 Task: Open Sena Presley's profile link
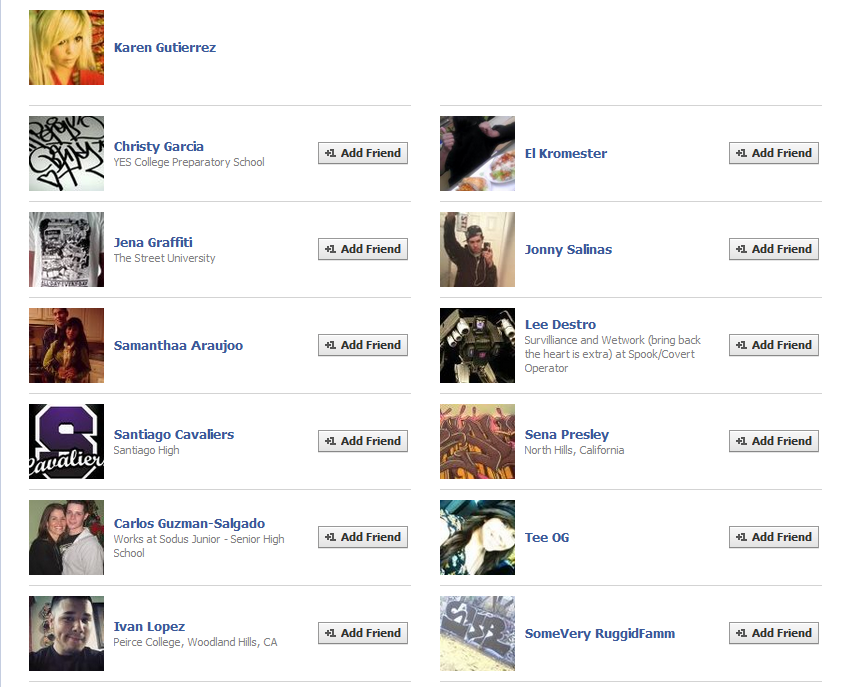pyautogui.click(x=567, y=434)
